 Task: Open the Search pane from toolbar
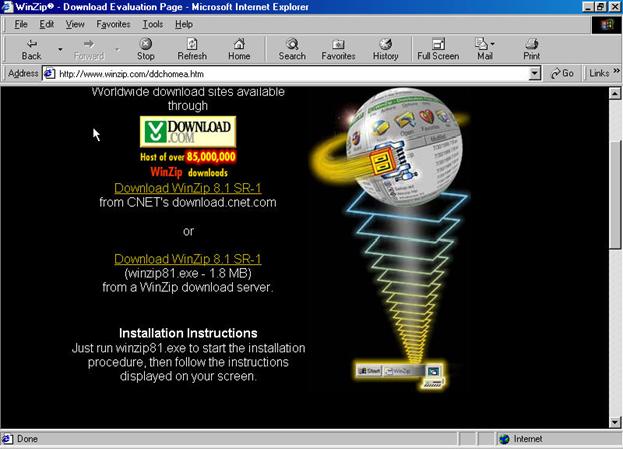point(292,49)
